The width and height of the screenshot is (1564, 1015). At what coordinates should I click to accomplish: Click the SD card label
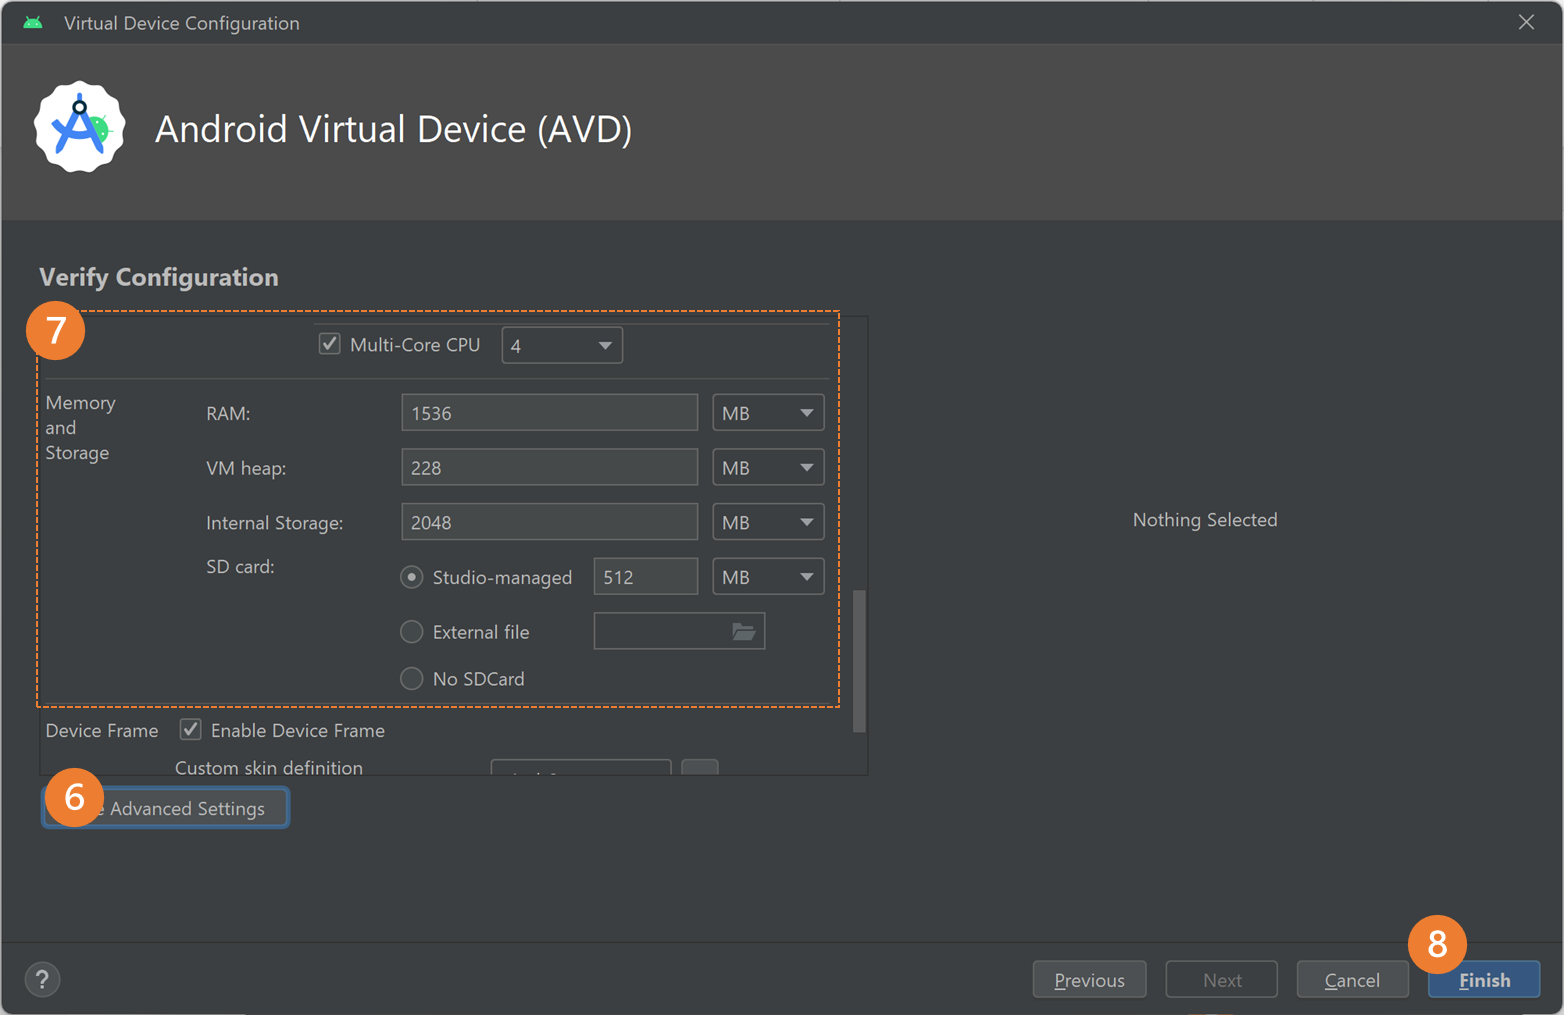click(240, 567)
